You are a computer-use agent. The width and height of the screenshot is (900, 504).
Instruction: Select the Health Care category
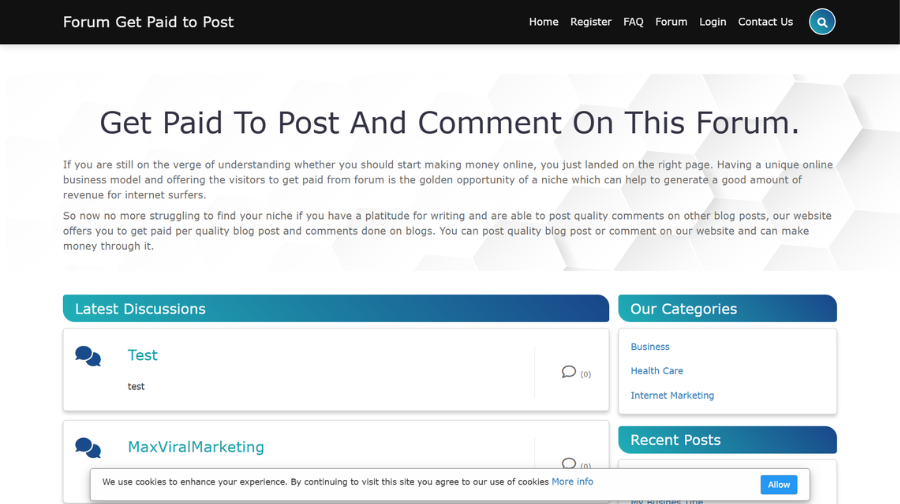[x=657, y=371]
